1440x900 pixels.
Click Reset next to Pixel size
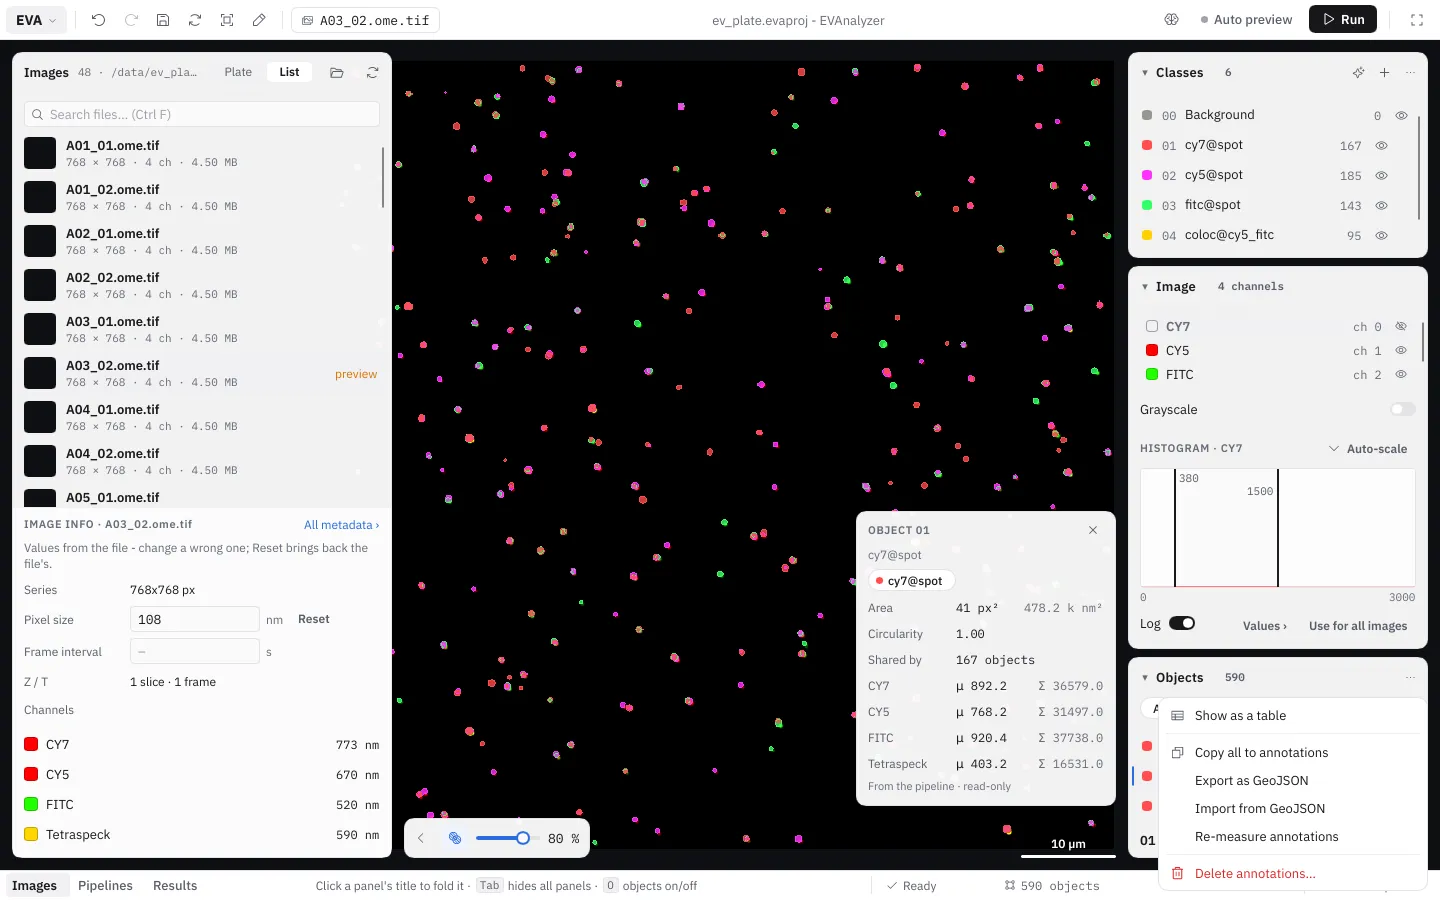click(313, 619)
